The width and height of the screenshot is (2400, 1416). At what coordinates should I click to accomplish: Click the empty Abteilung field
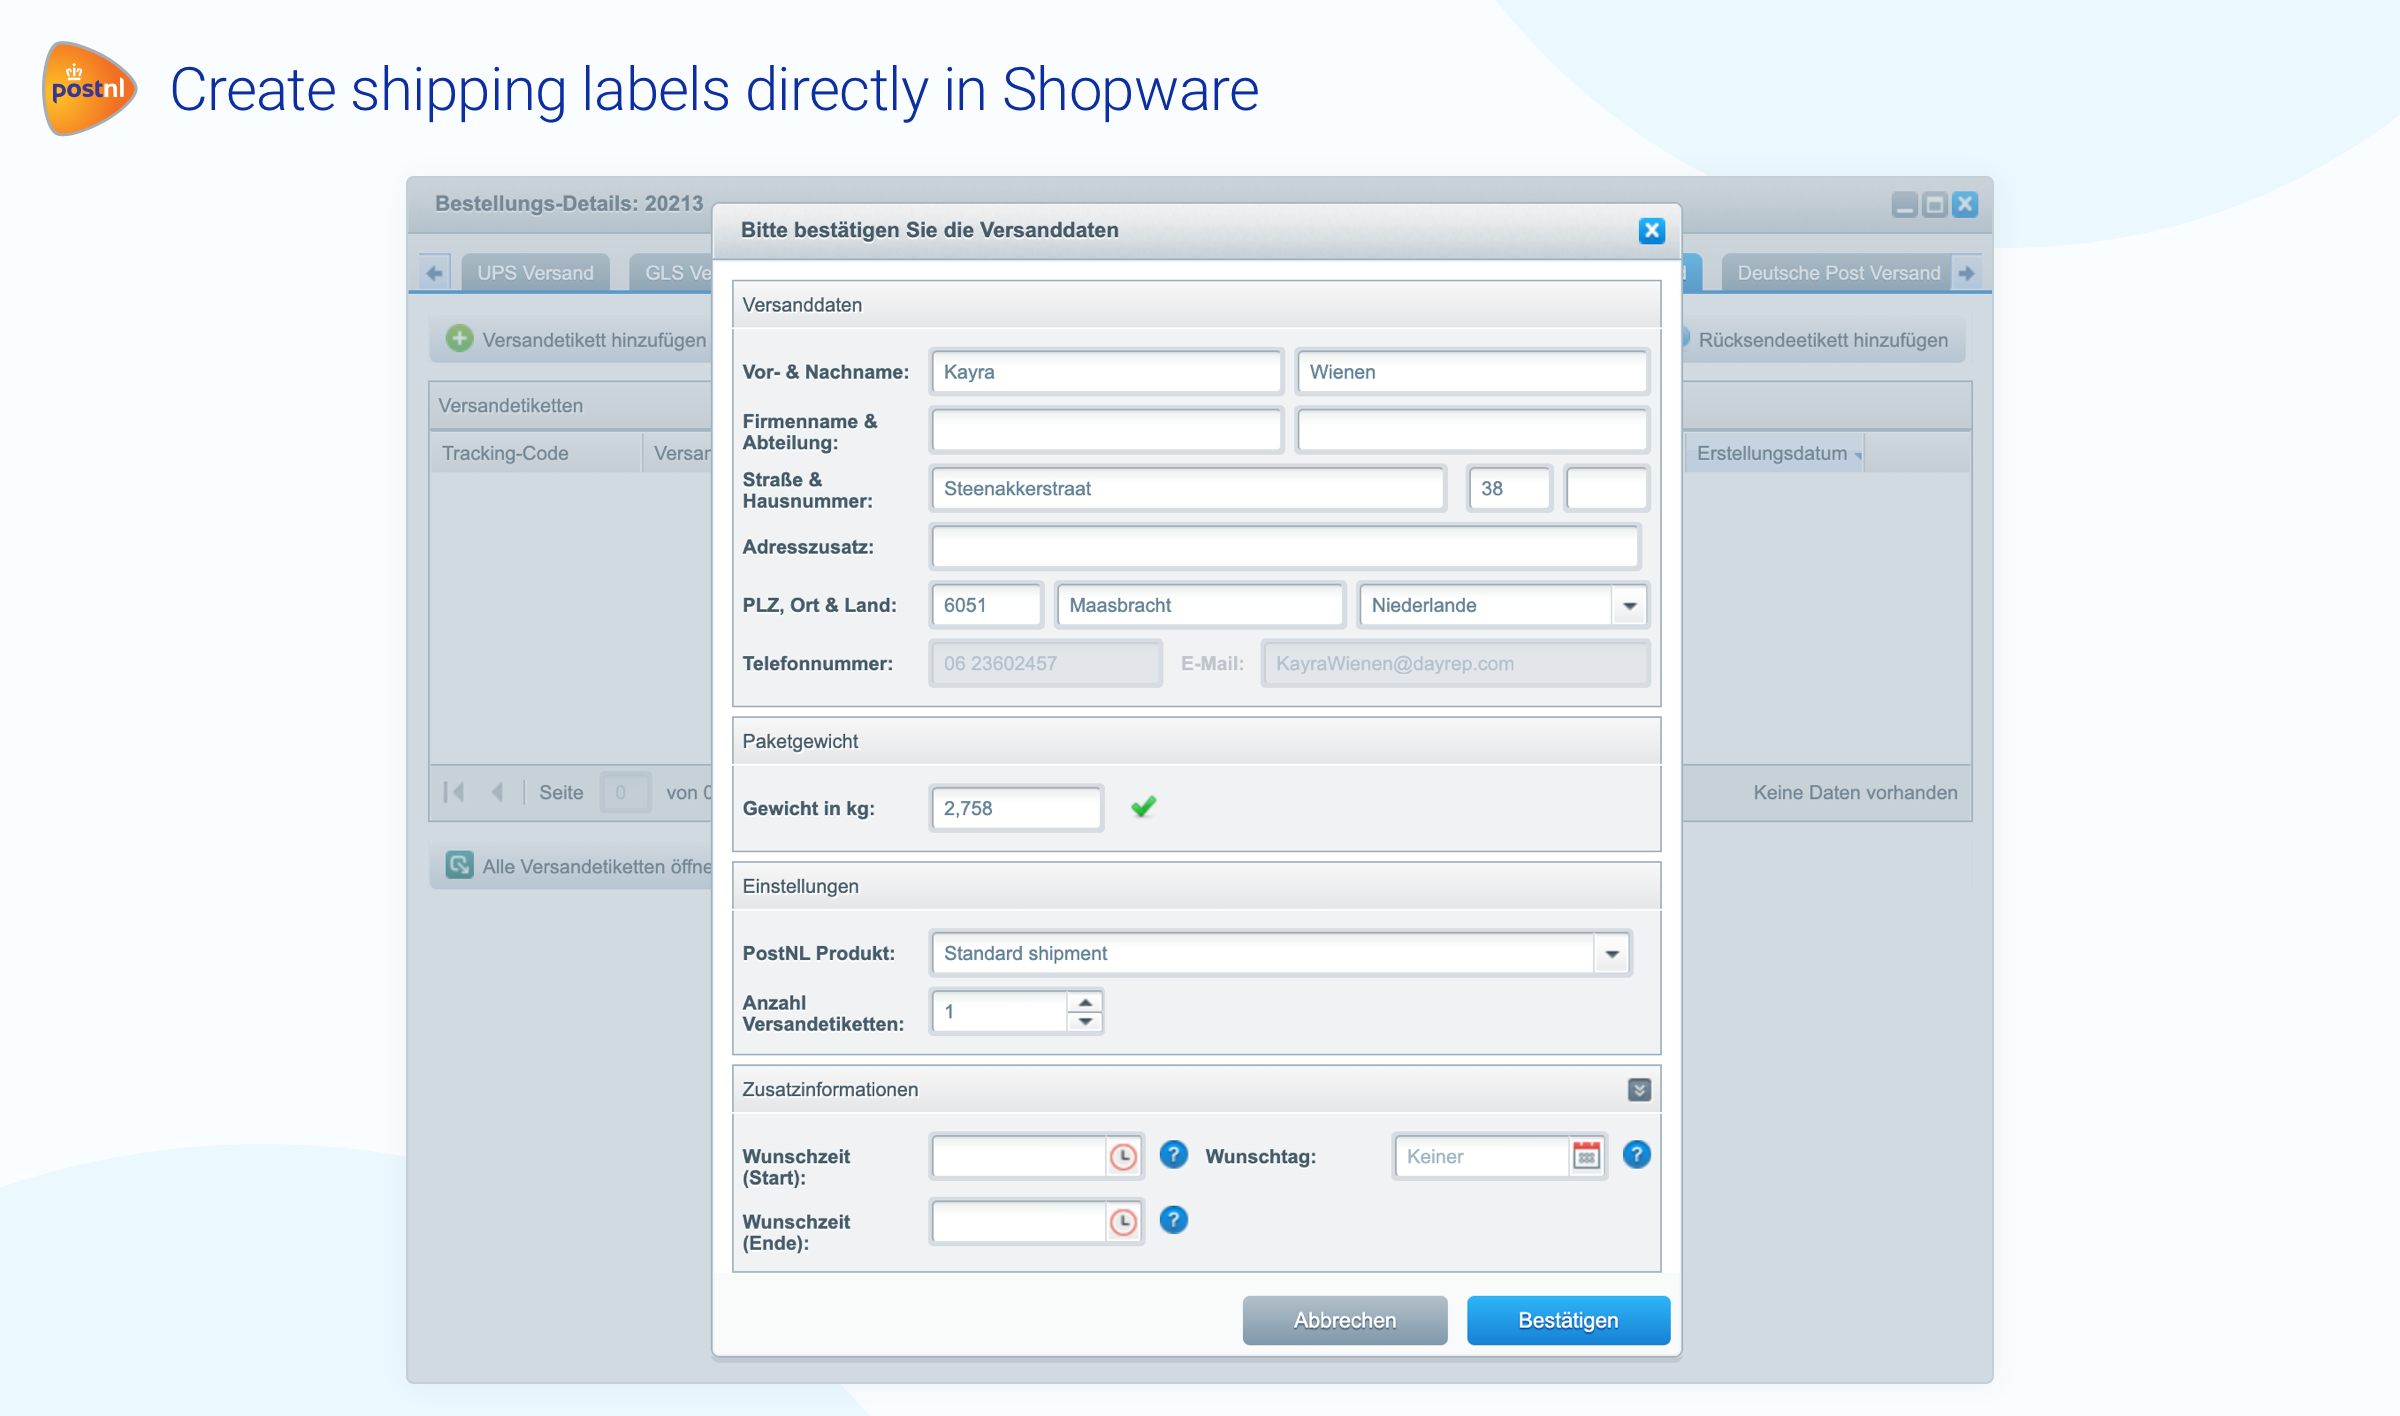(x=1472, y=431)
